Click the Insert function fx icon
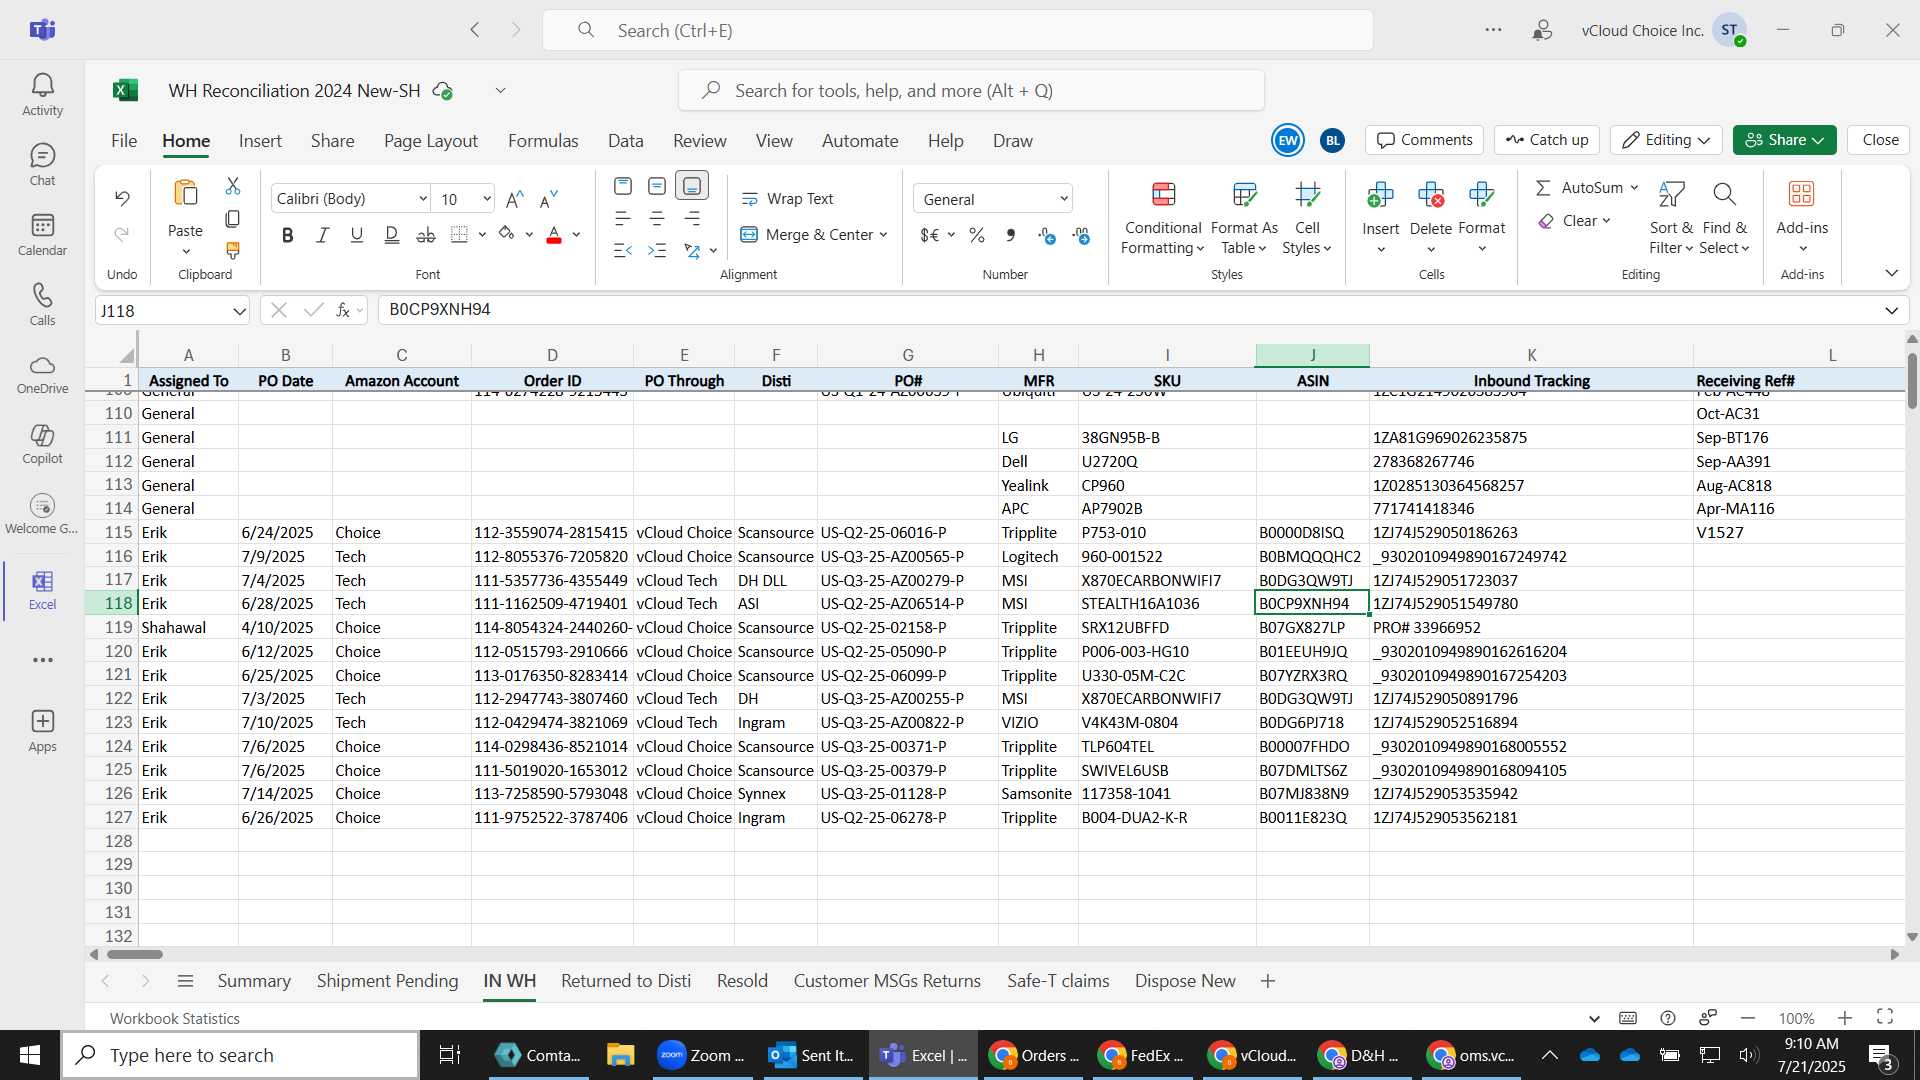1920x1080 pixels. pyautogui.click(x=343, y=310)
